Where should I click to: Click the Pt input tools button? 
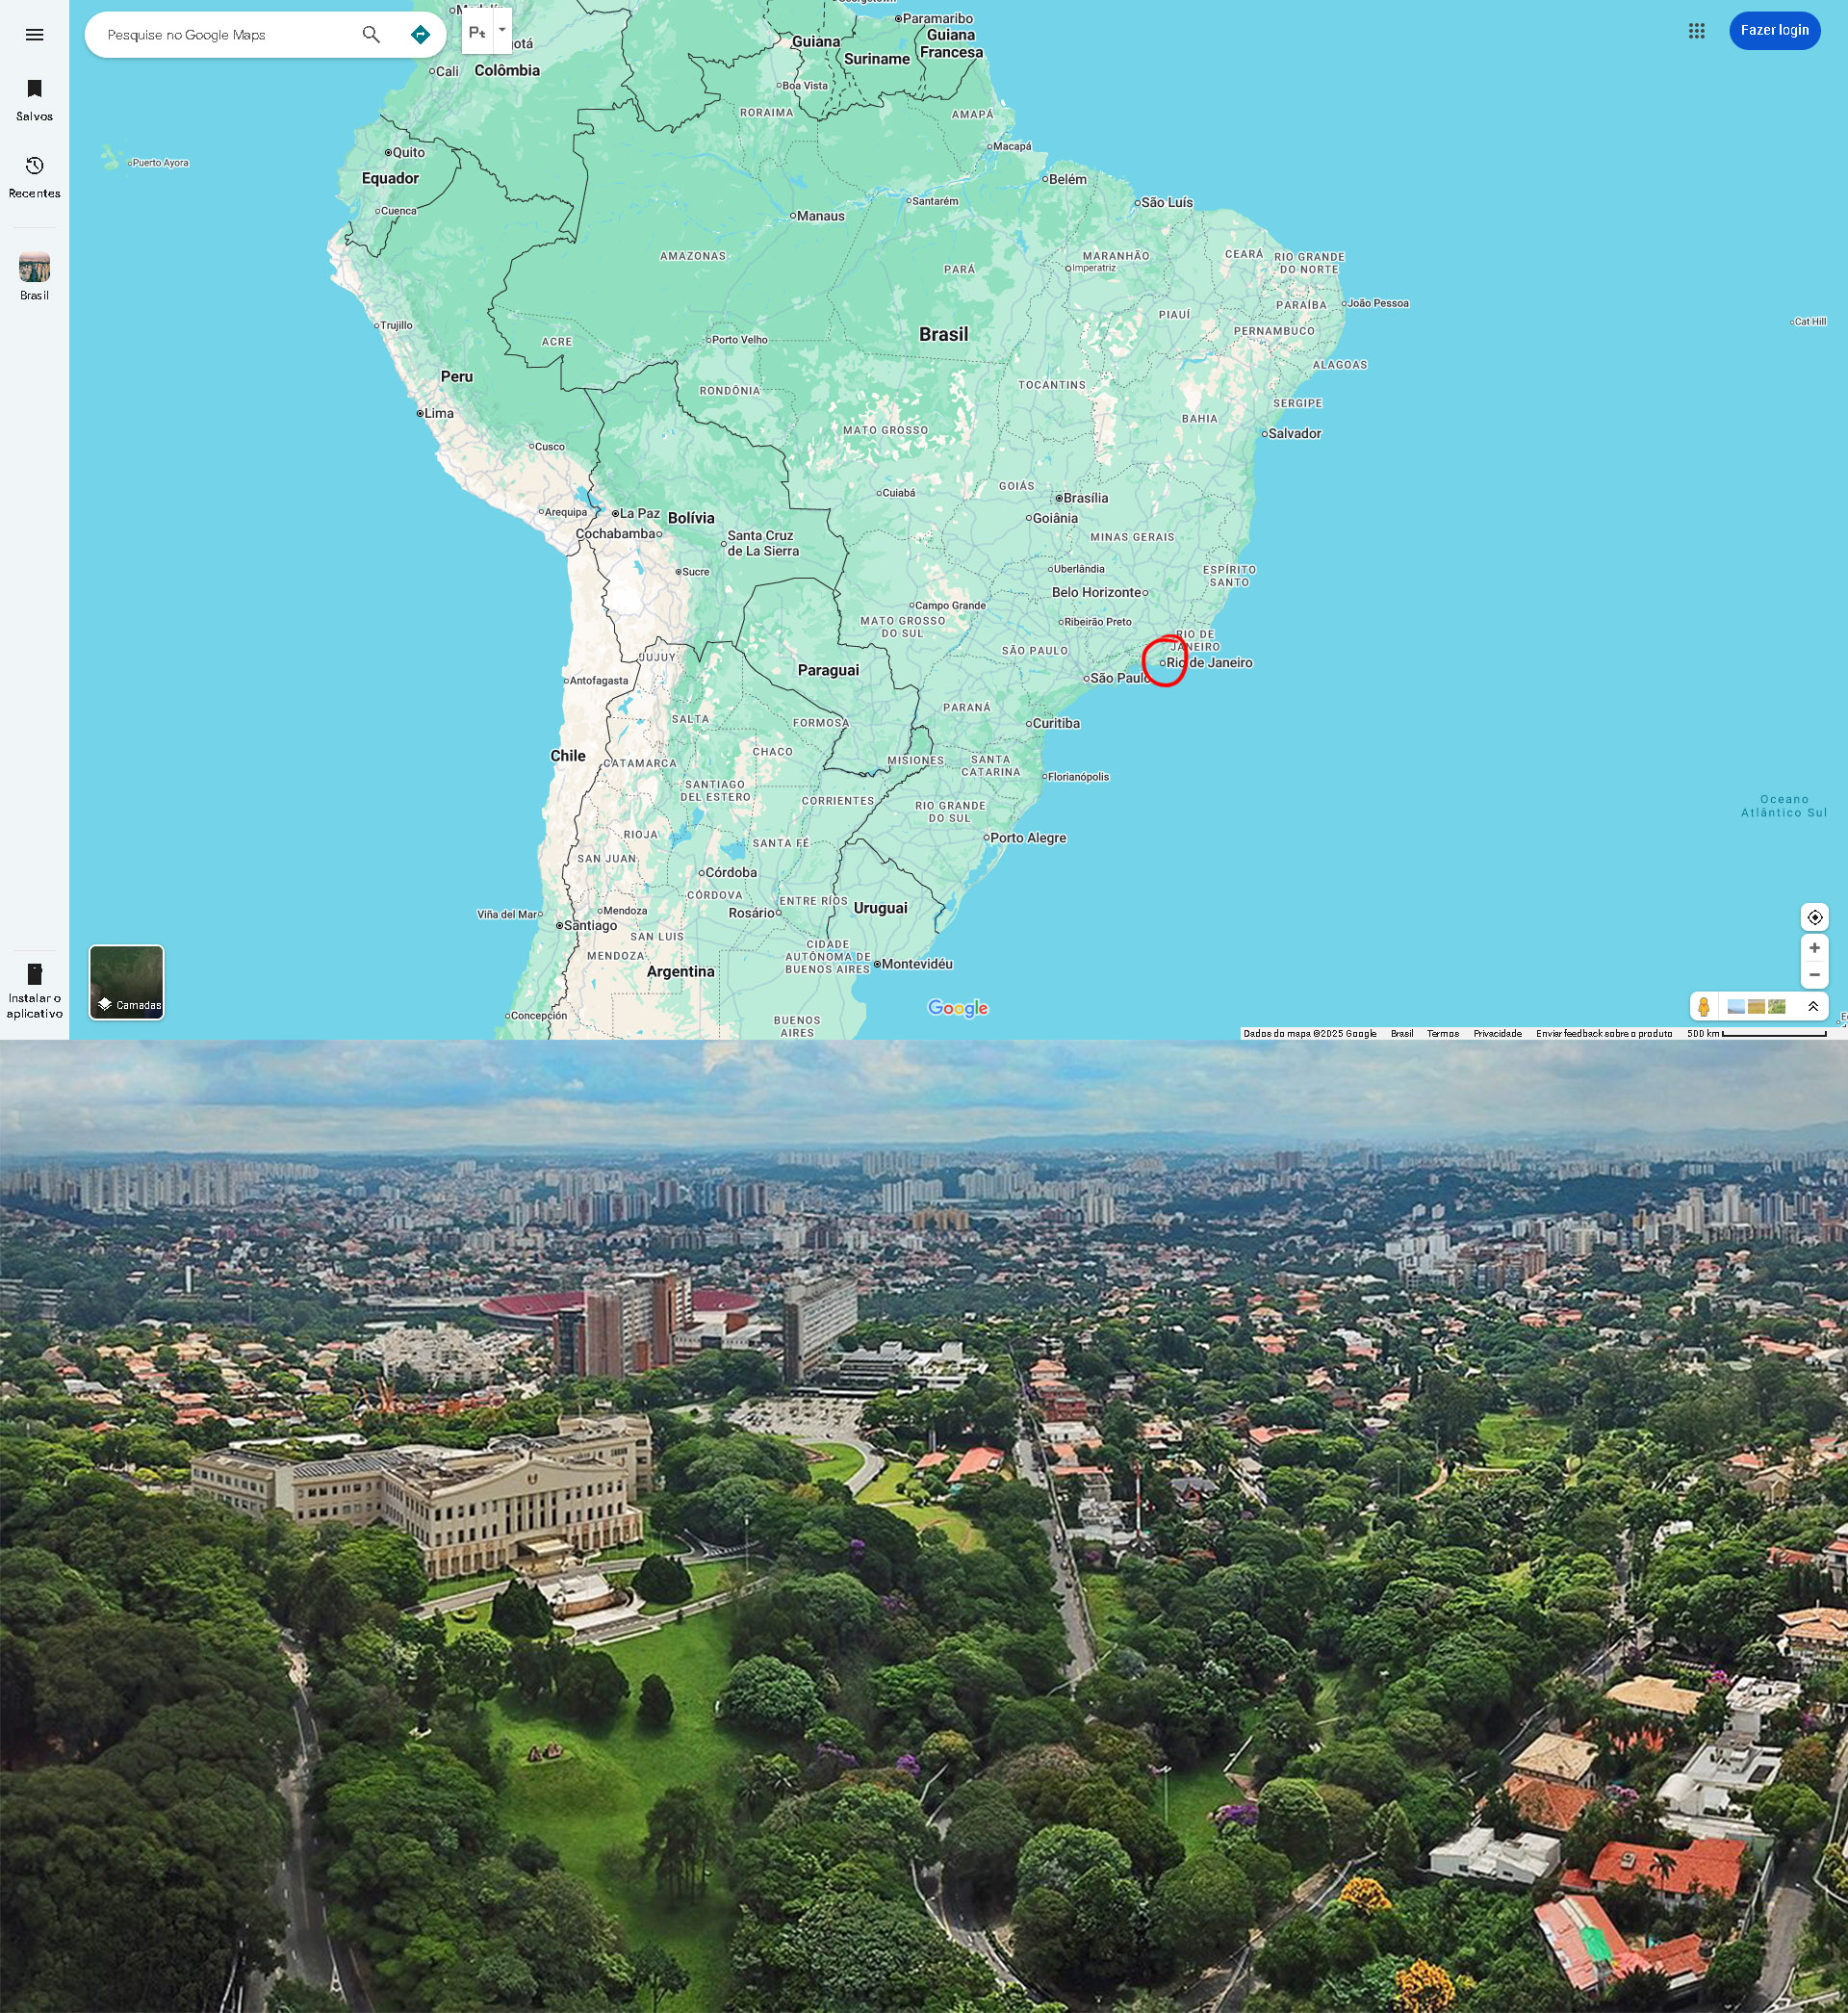pyautogui.click(x=477, y=32)
